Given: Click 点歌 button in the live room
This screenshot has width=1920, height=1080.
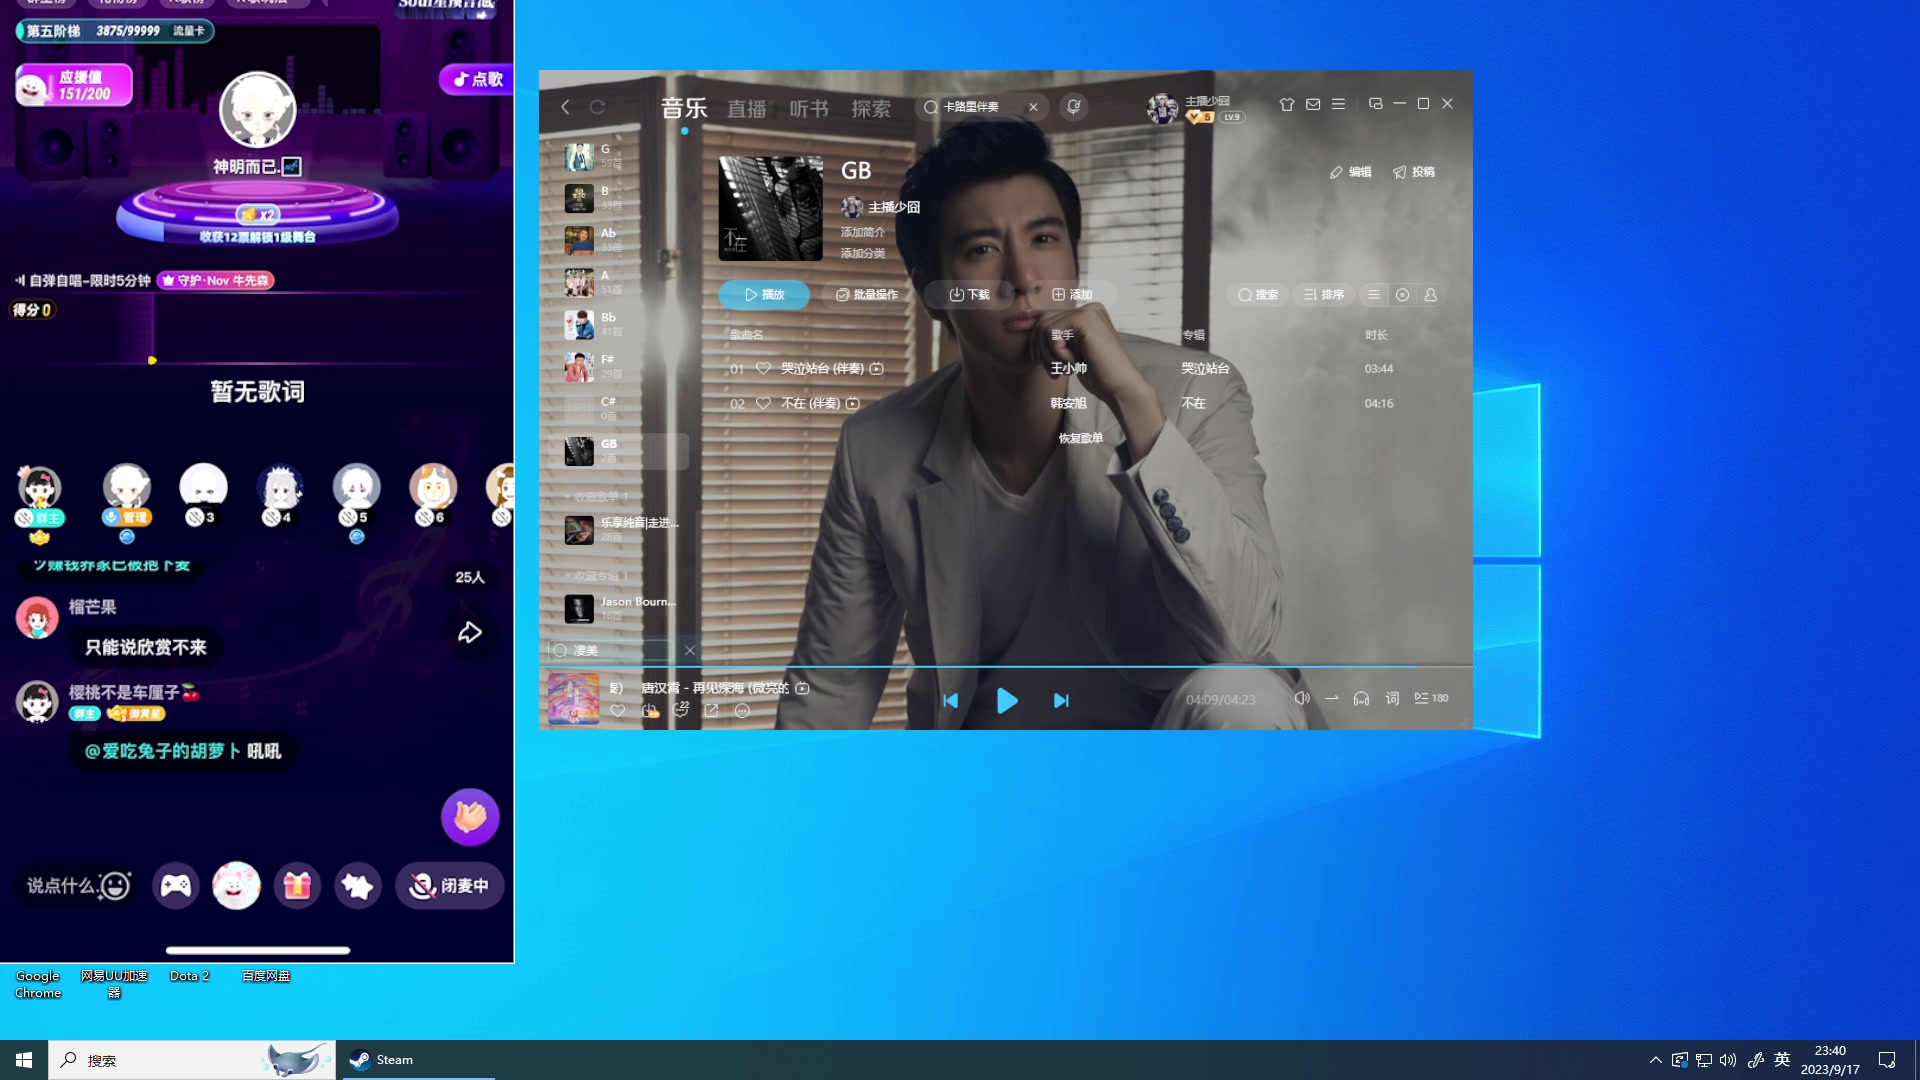Looking at the screenshot, I should pyautogui.click(x=478, y=79).
